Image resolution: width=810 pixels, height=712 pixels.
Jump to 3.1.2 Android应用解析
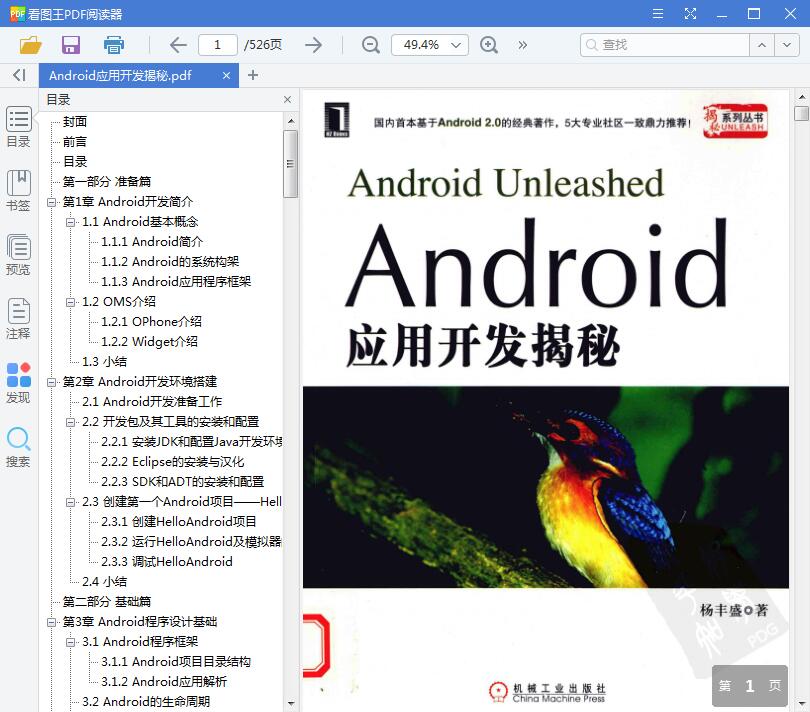point(164,682)
